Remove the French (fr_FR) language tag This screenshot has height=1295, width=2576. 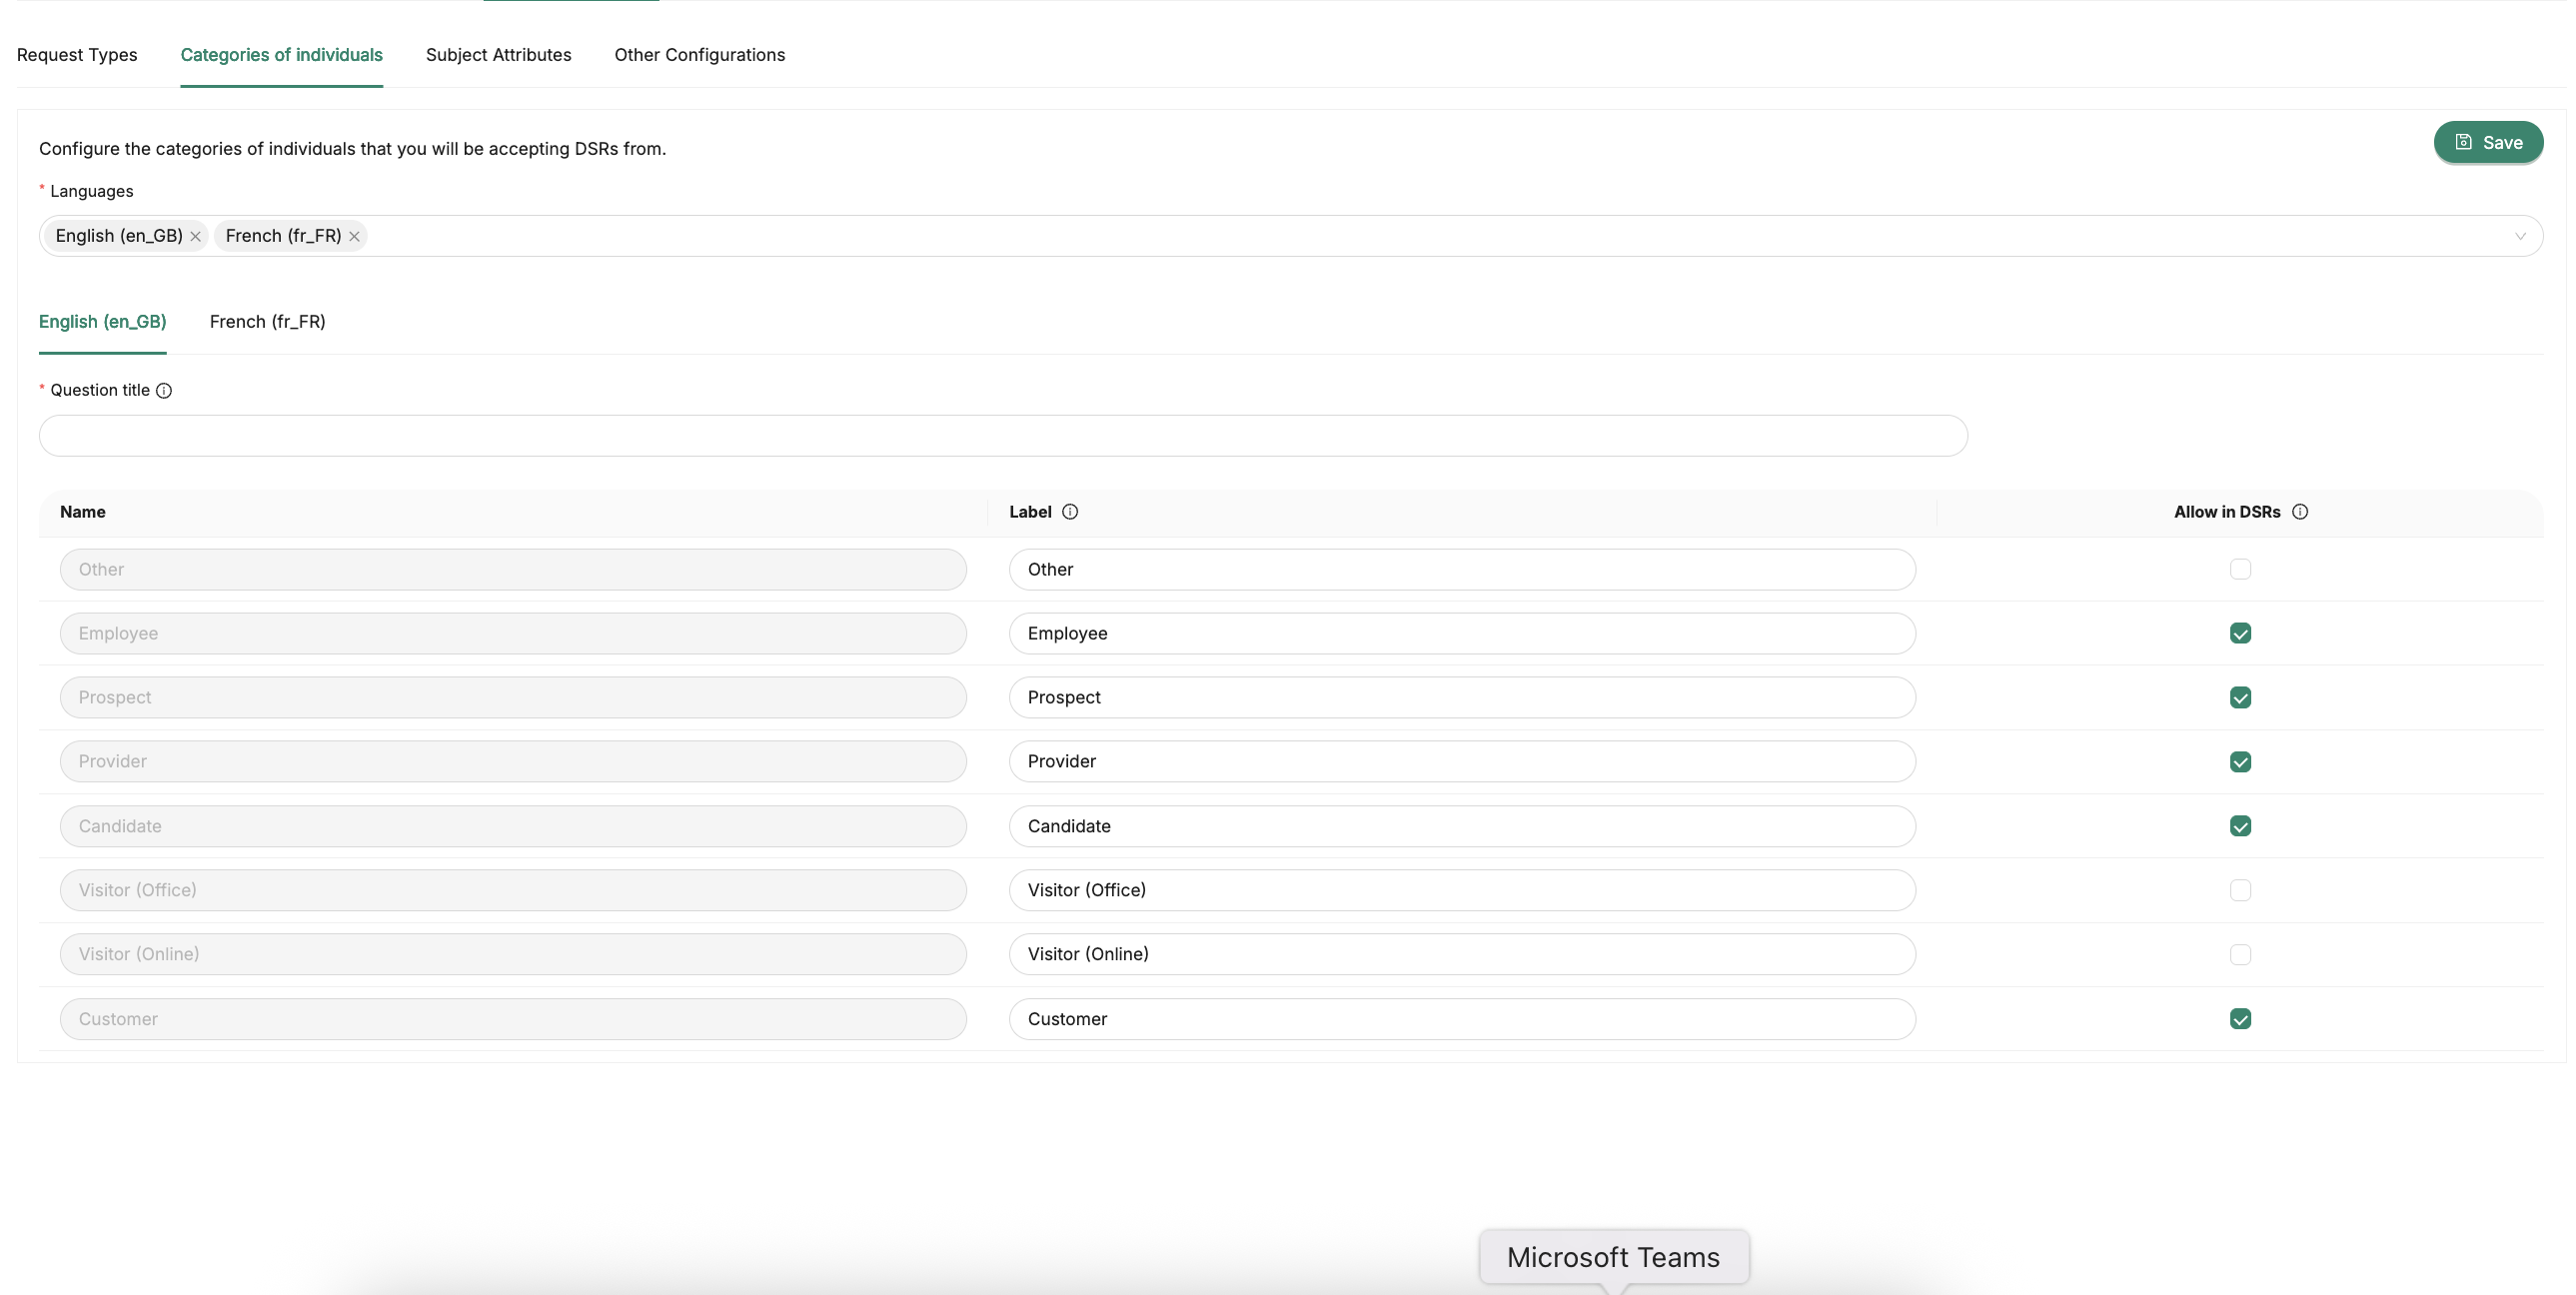pos(354,237)
